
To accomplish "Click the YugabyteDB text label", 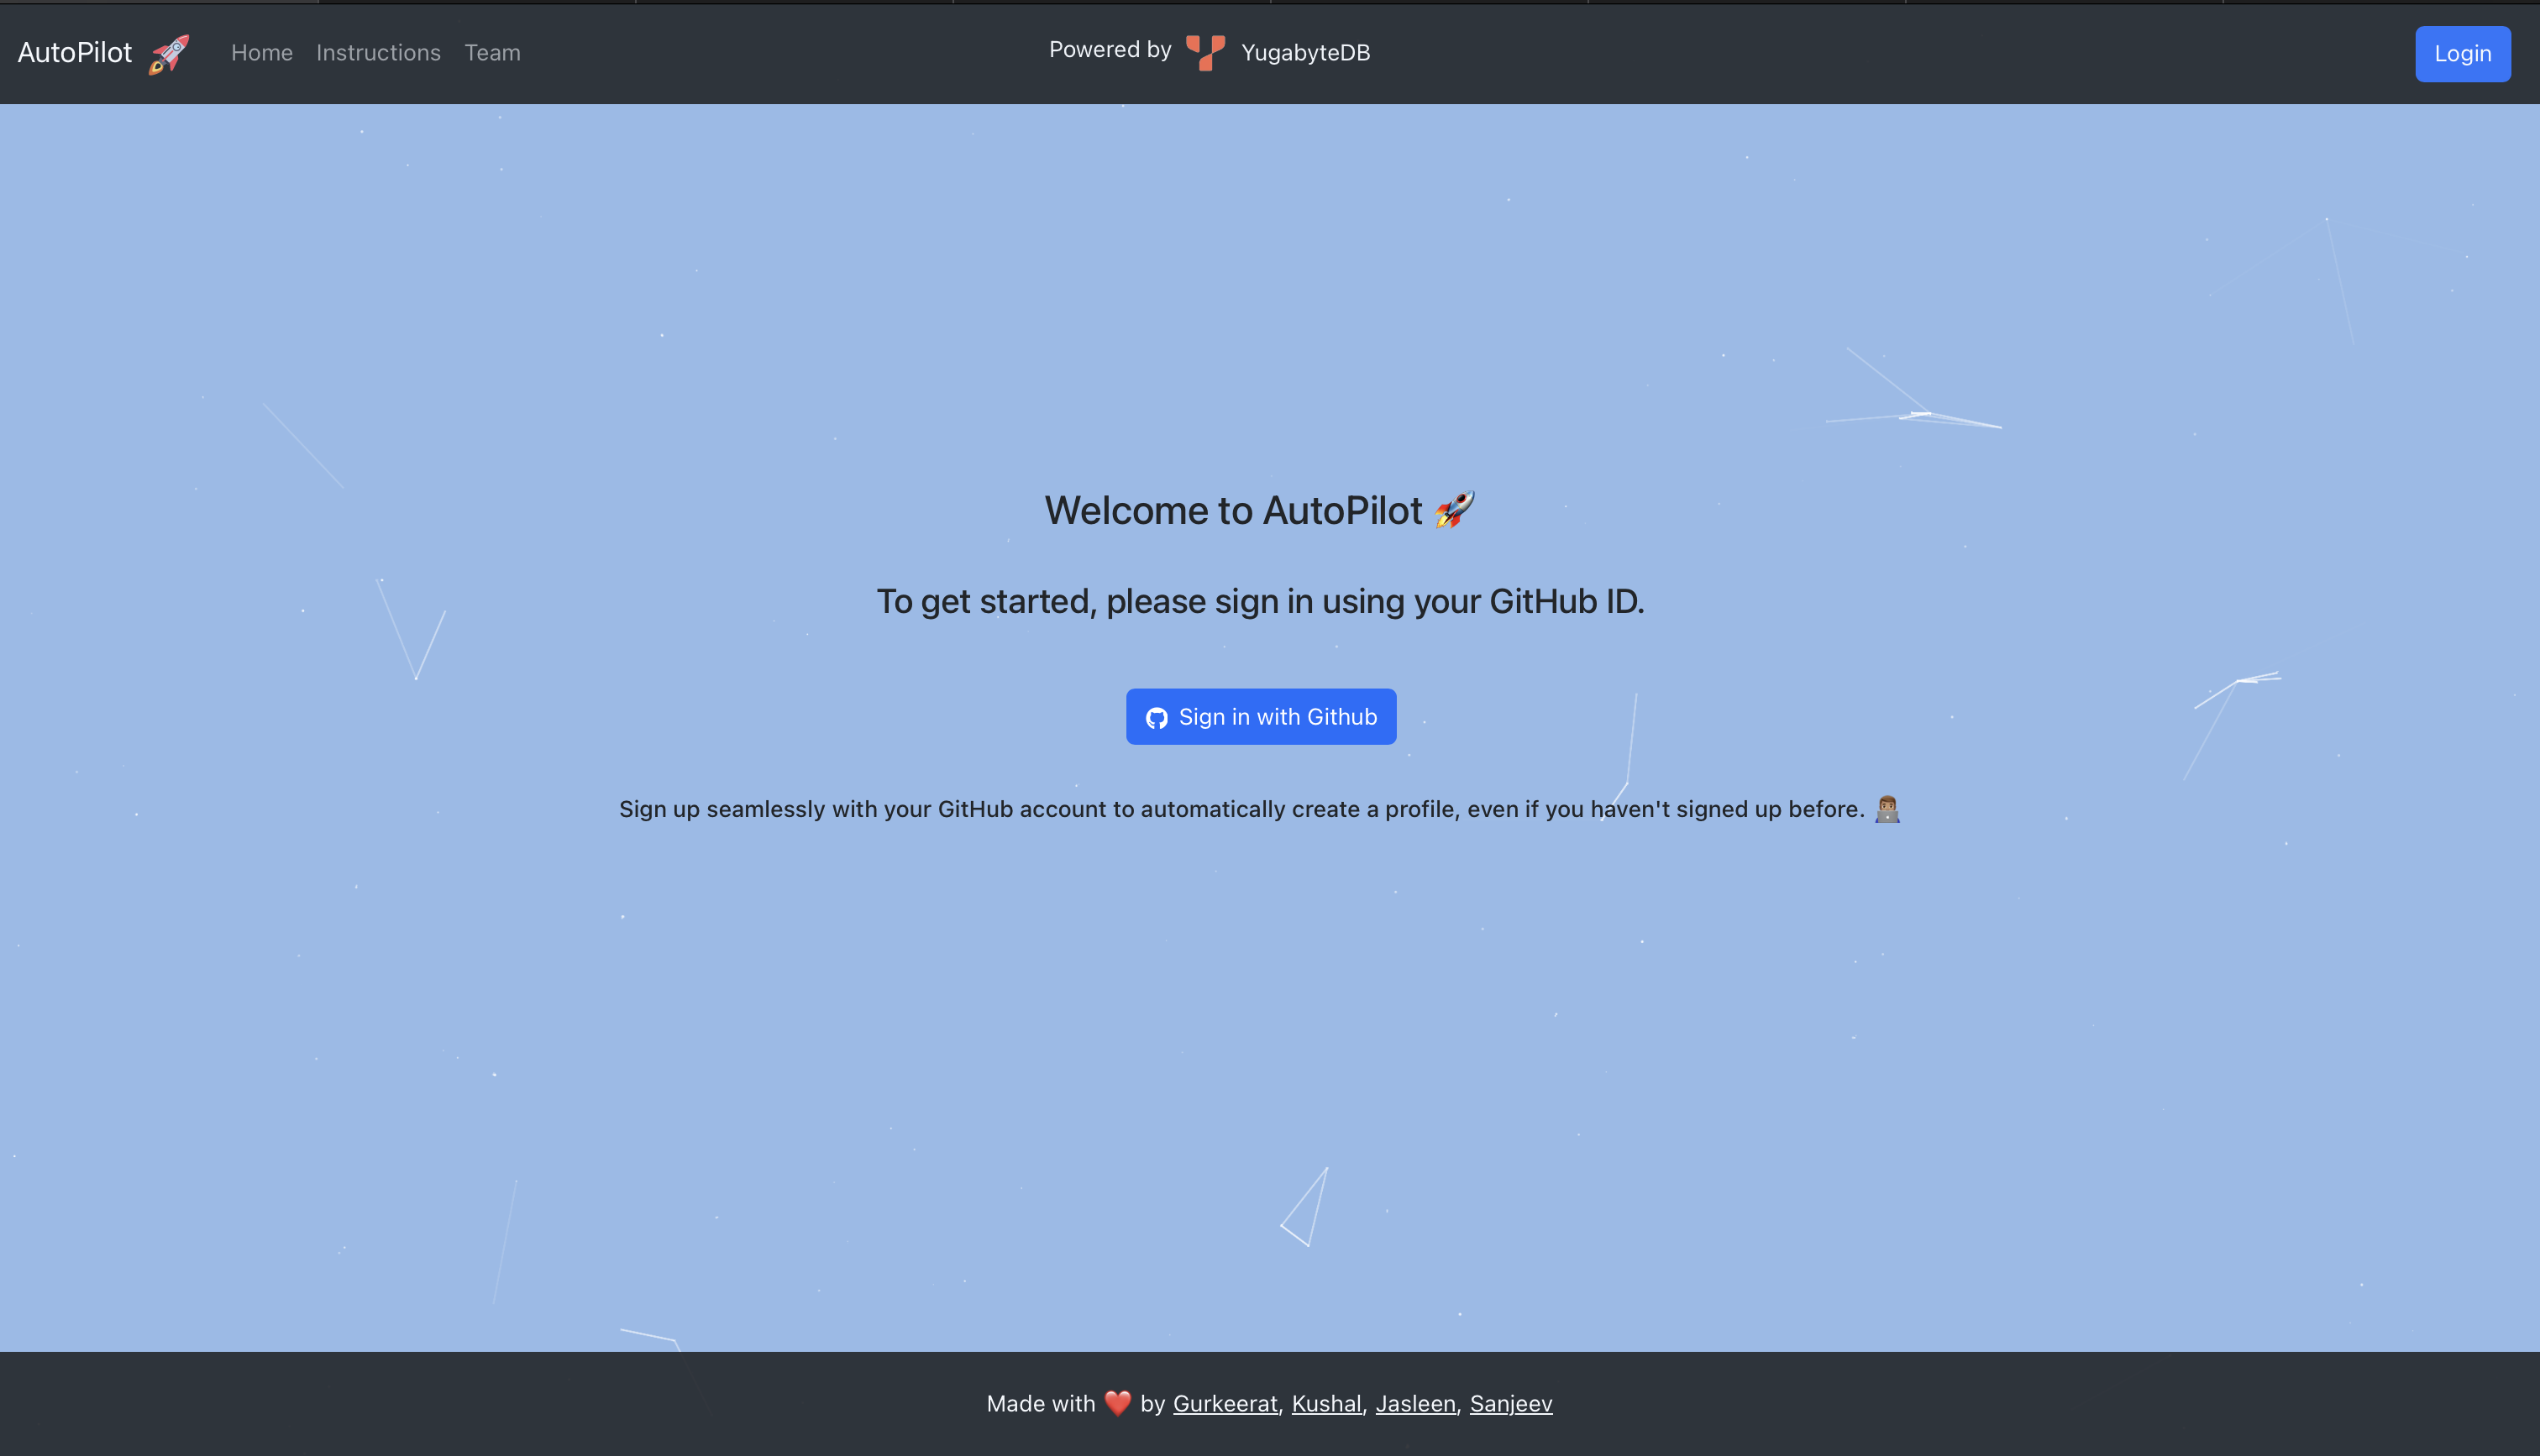I will click(x=1305, y=53).
